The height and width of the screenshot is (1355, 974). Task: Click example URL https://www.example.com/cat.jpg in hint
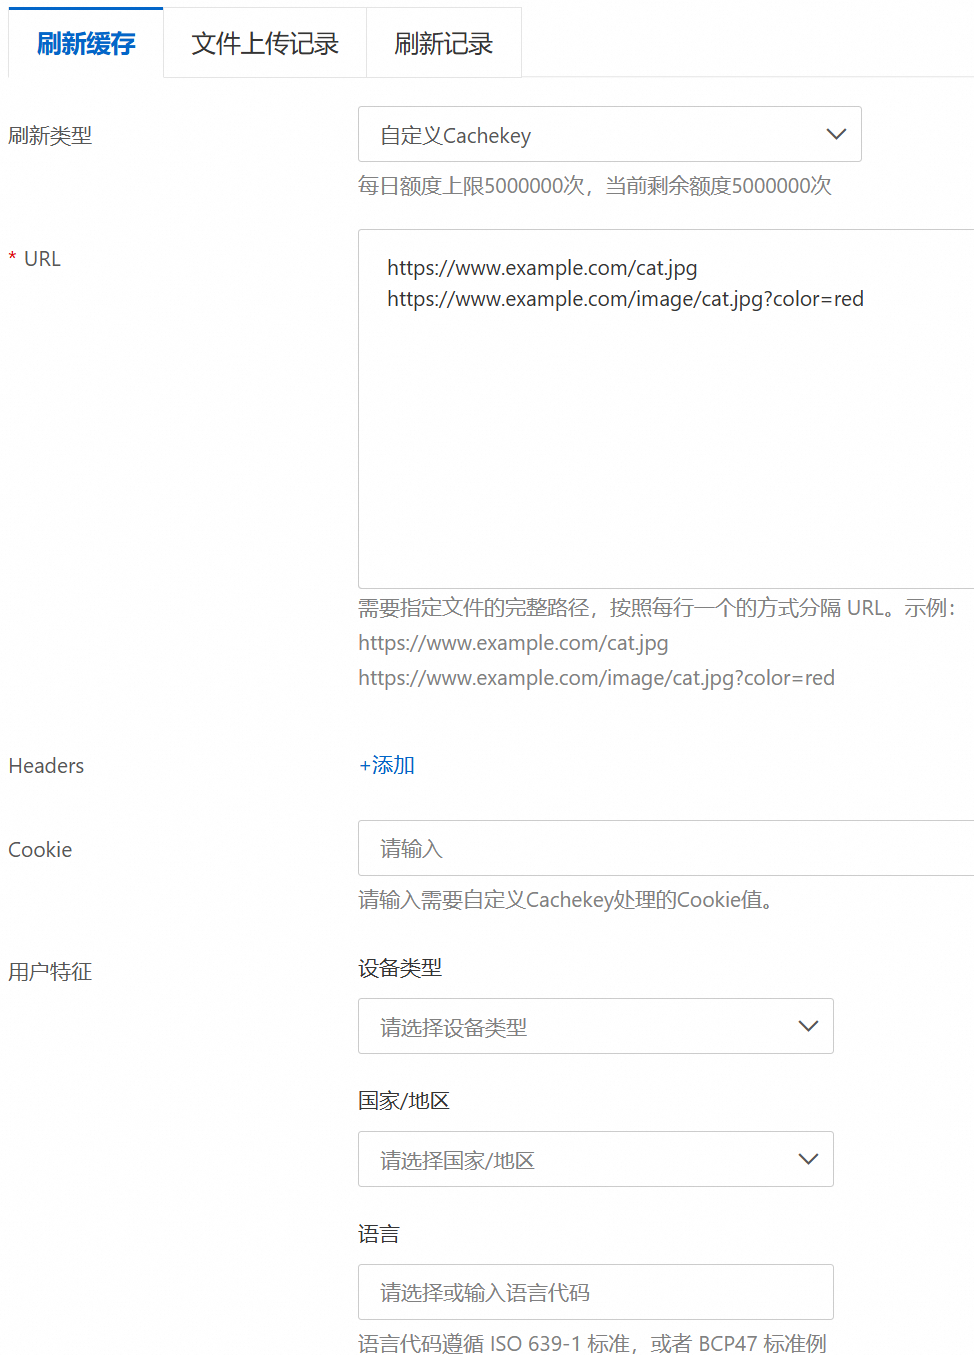513,643
